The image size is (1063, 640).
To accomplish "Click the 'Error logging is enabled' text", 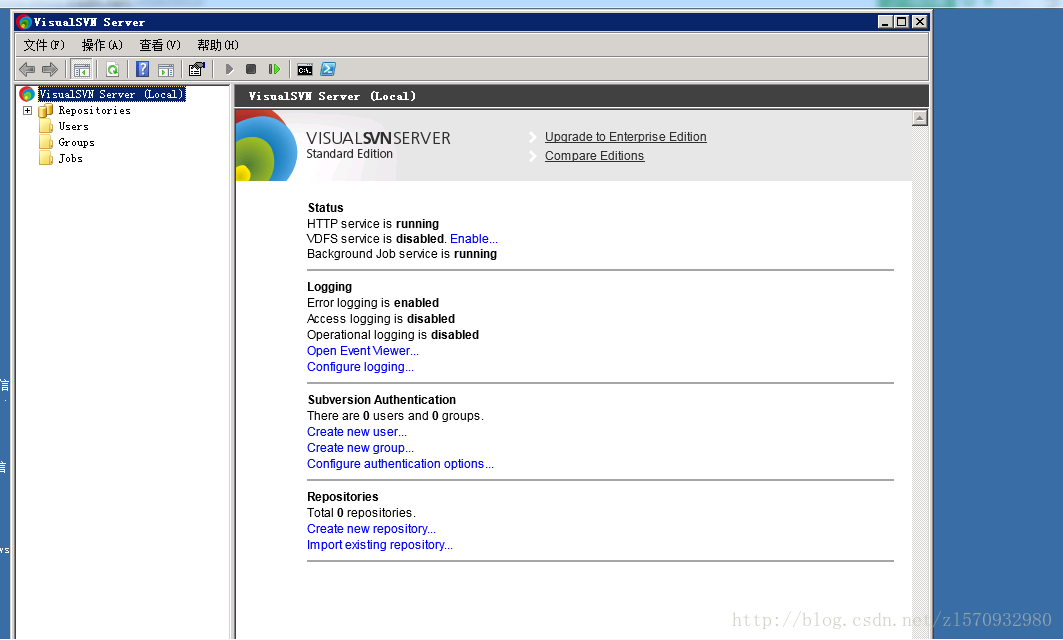I will [x=373, y=303].
